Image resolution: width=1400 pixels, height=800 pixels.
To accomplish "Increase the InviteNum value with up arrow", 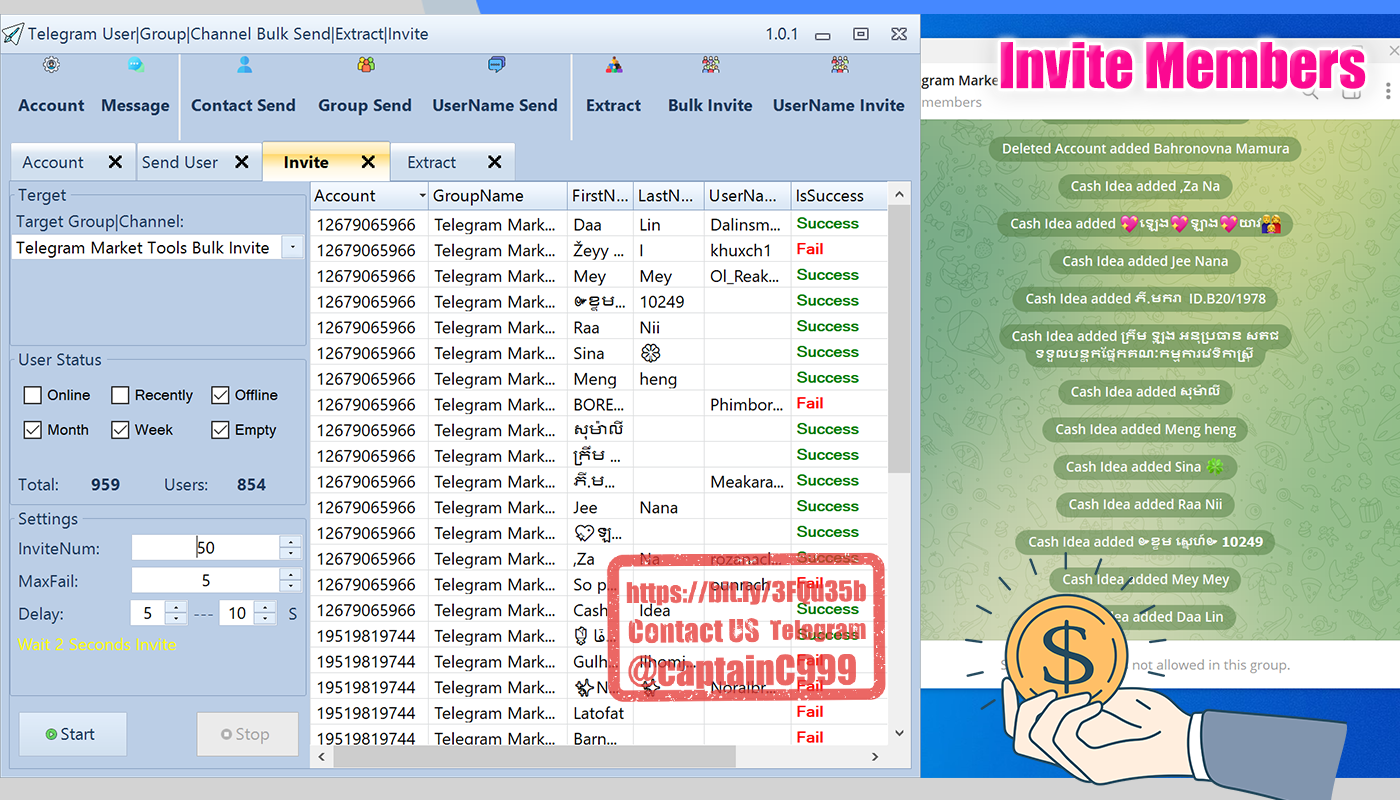I will click(290, 542).
